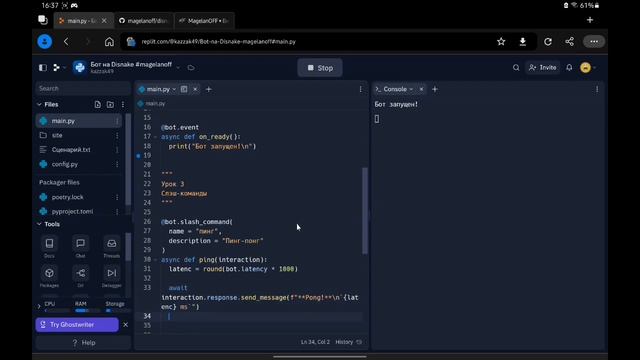This screenshot has width=640, height=360.
Task: Open options menu for main.py row
Action: [117, 121]
